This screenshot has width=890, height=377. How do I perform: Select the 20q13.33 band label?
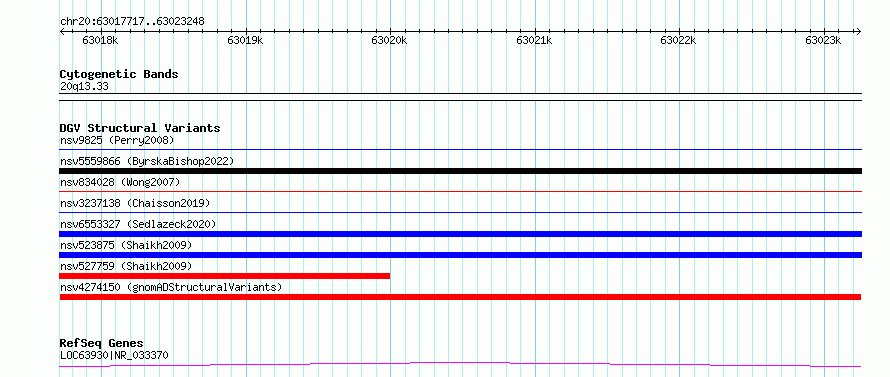tap(84, 86)
